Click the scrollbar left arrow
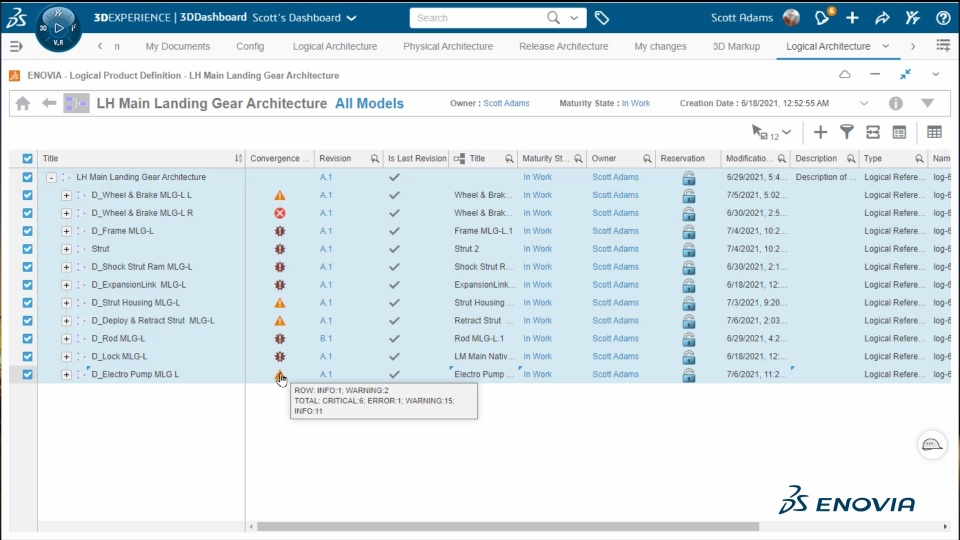Viewport: 960px width, 540px height. [x=251, y=527]
